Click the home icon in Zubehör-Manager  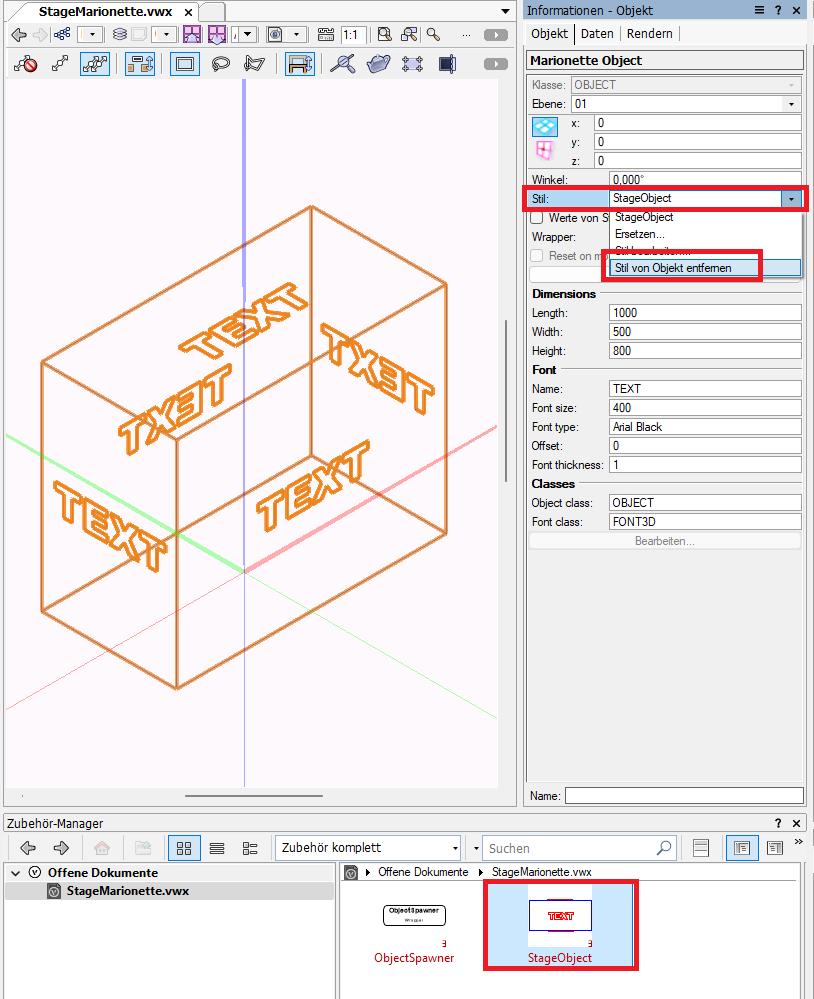click(101, 848)
